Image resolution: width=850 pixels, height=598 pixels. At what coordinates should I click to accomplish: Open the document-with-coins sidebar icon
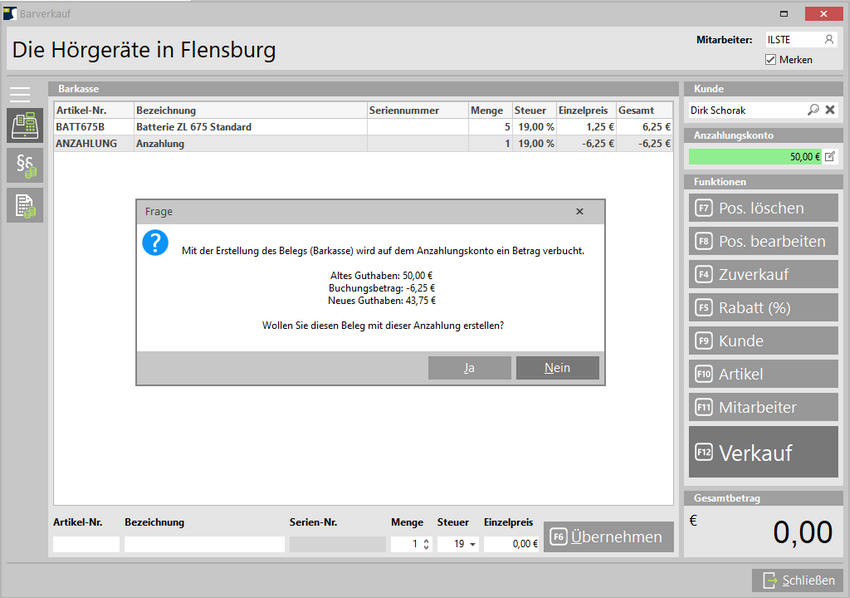pos(25,205)
